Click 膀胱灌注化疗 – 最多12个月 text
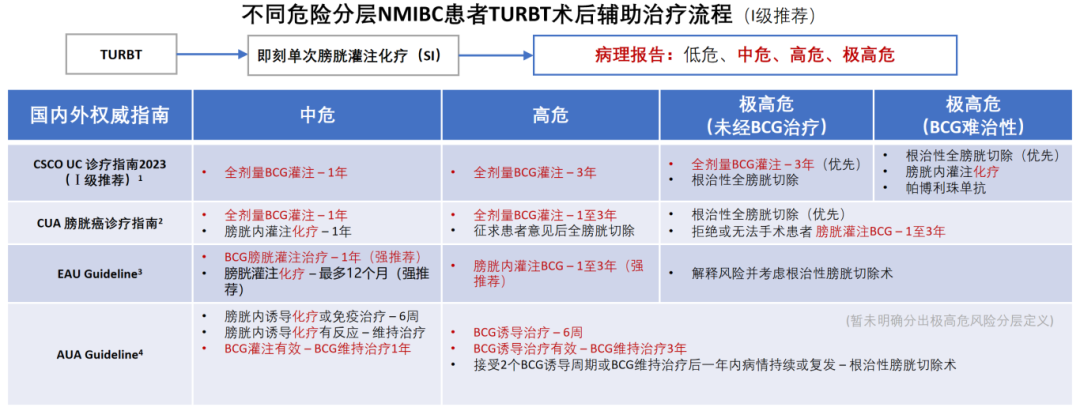This screenshot has height=411, width=1080. (x=327, y=282)
